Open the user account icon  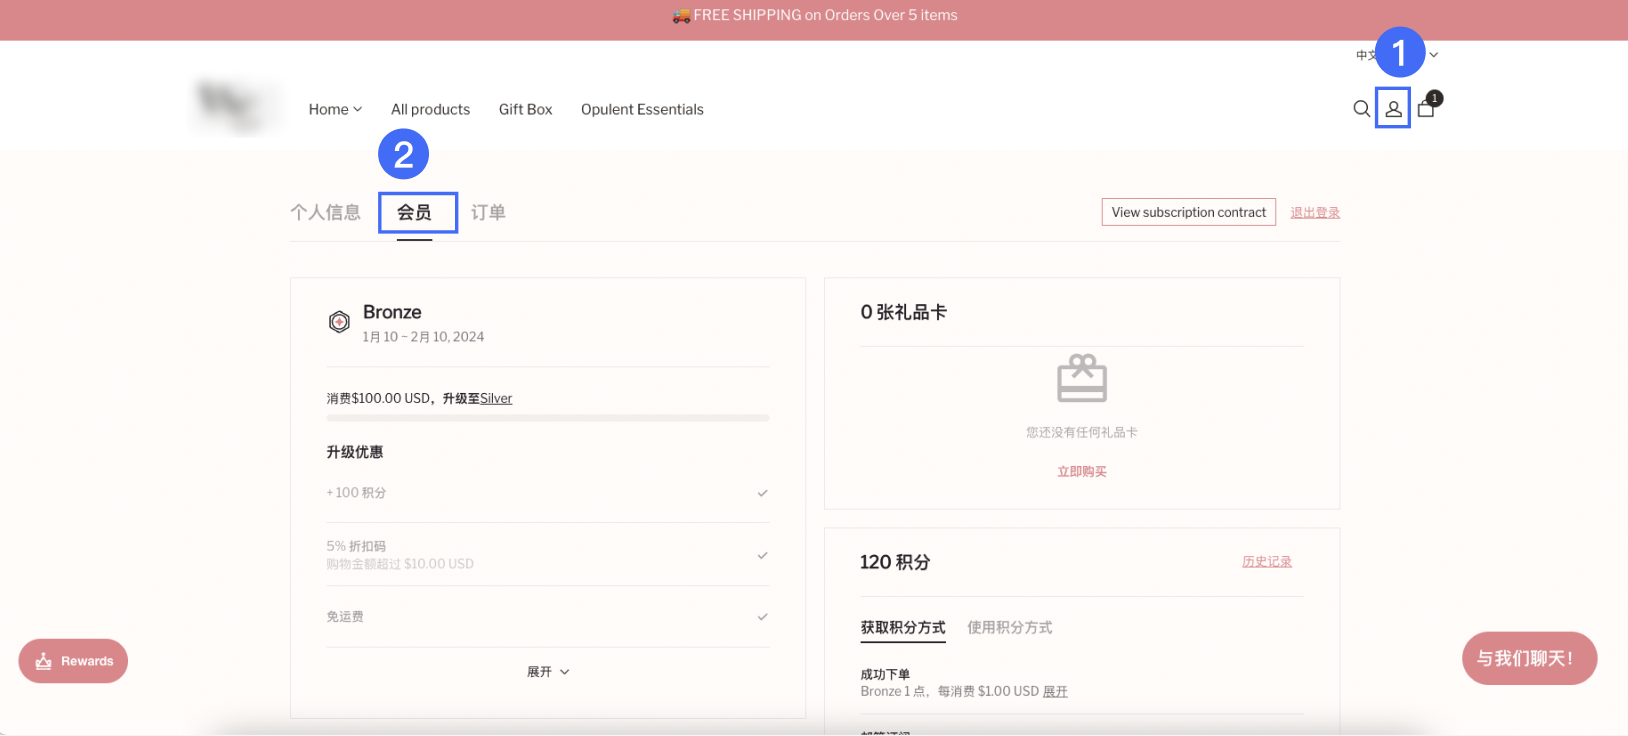click(x=1393, y=109)
